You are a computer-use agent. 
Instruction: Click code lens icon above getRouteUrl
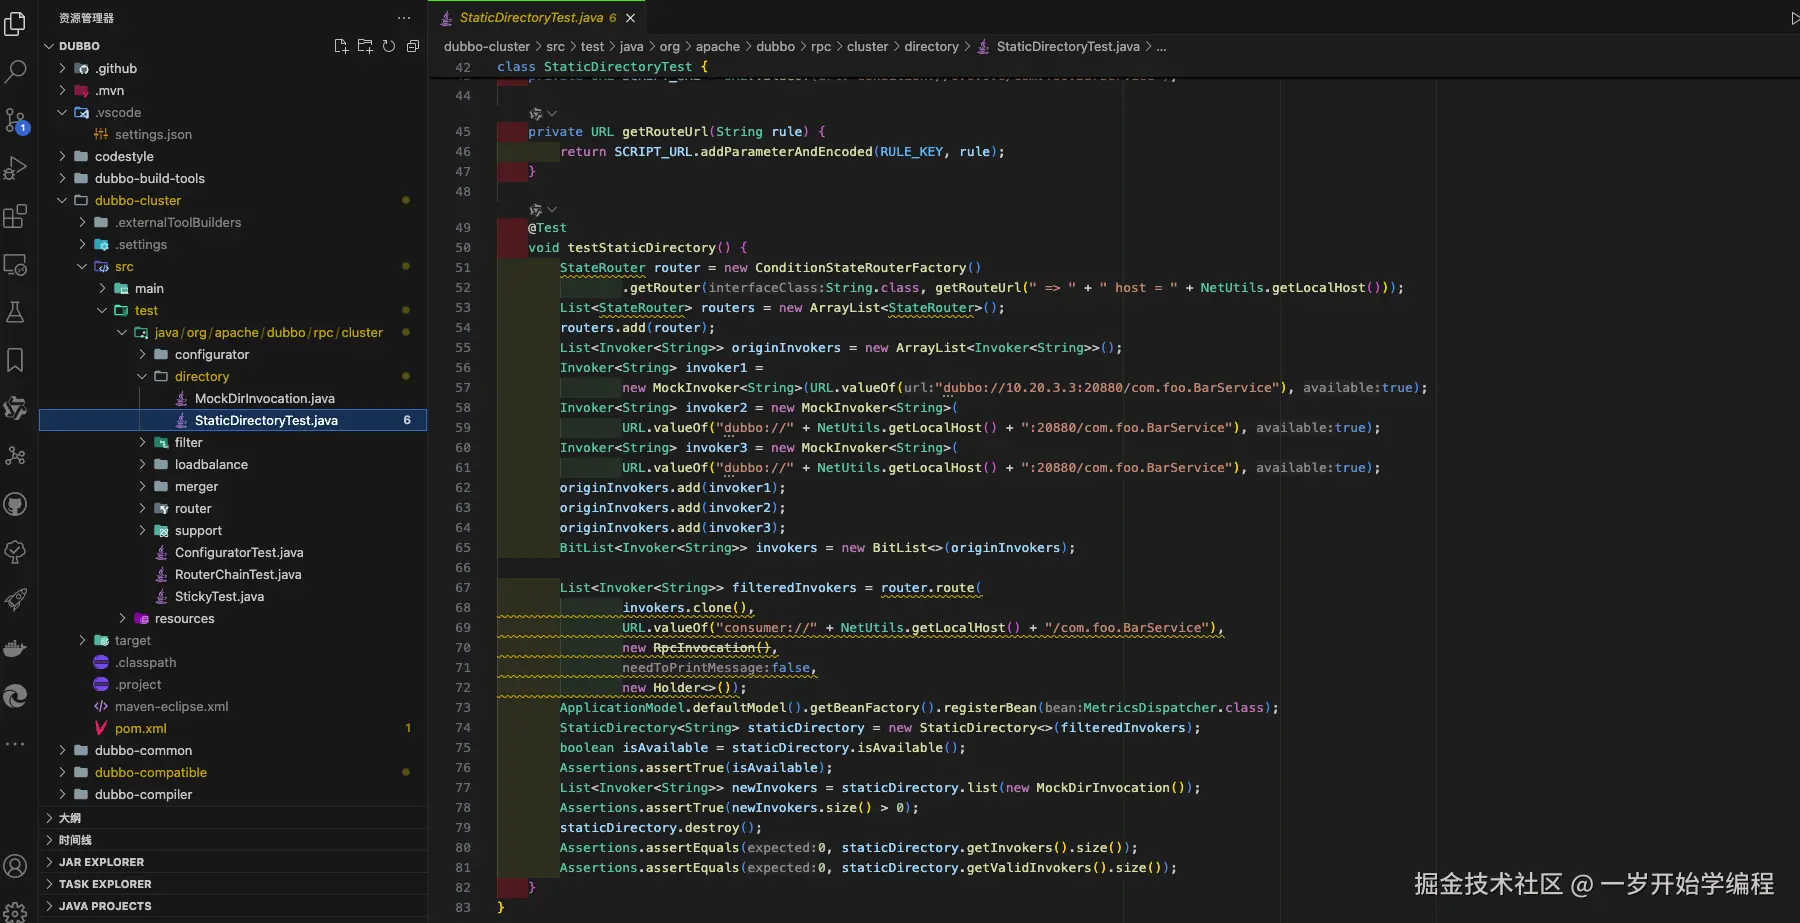click(535, 114)
